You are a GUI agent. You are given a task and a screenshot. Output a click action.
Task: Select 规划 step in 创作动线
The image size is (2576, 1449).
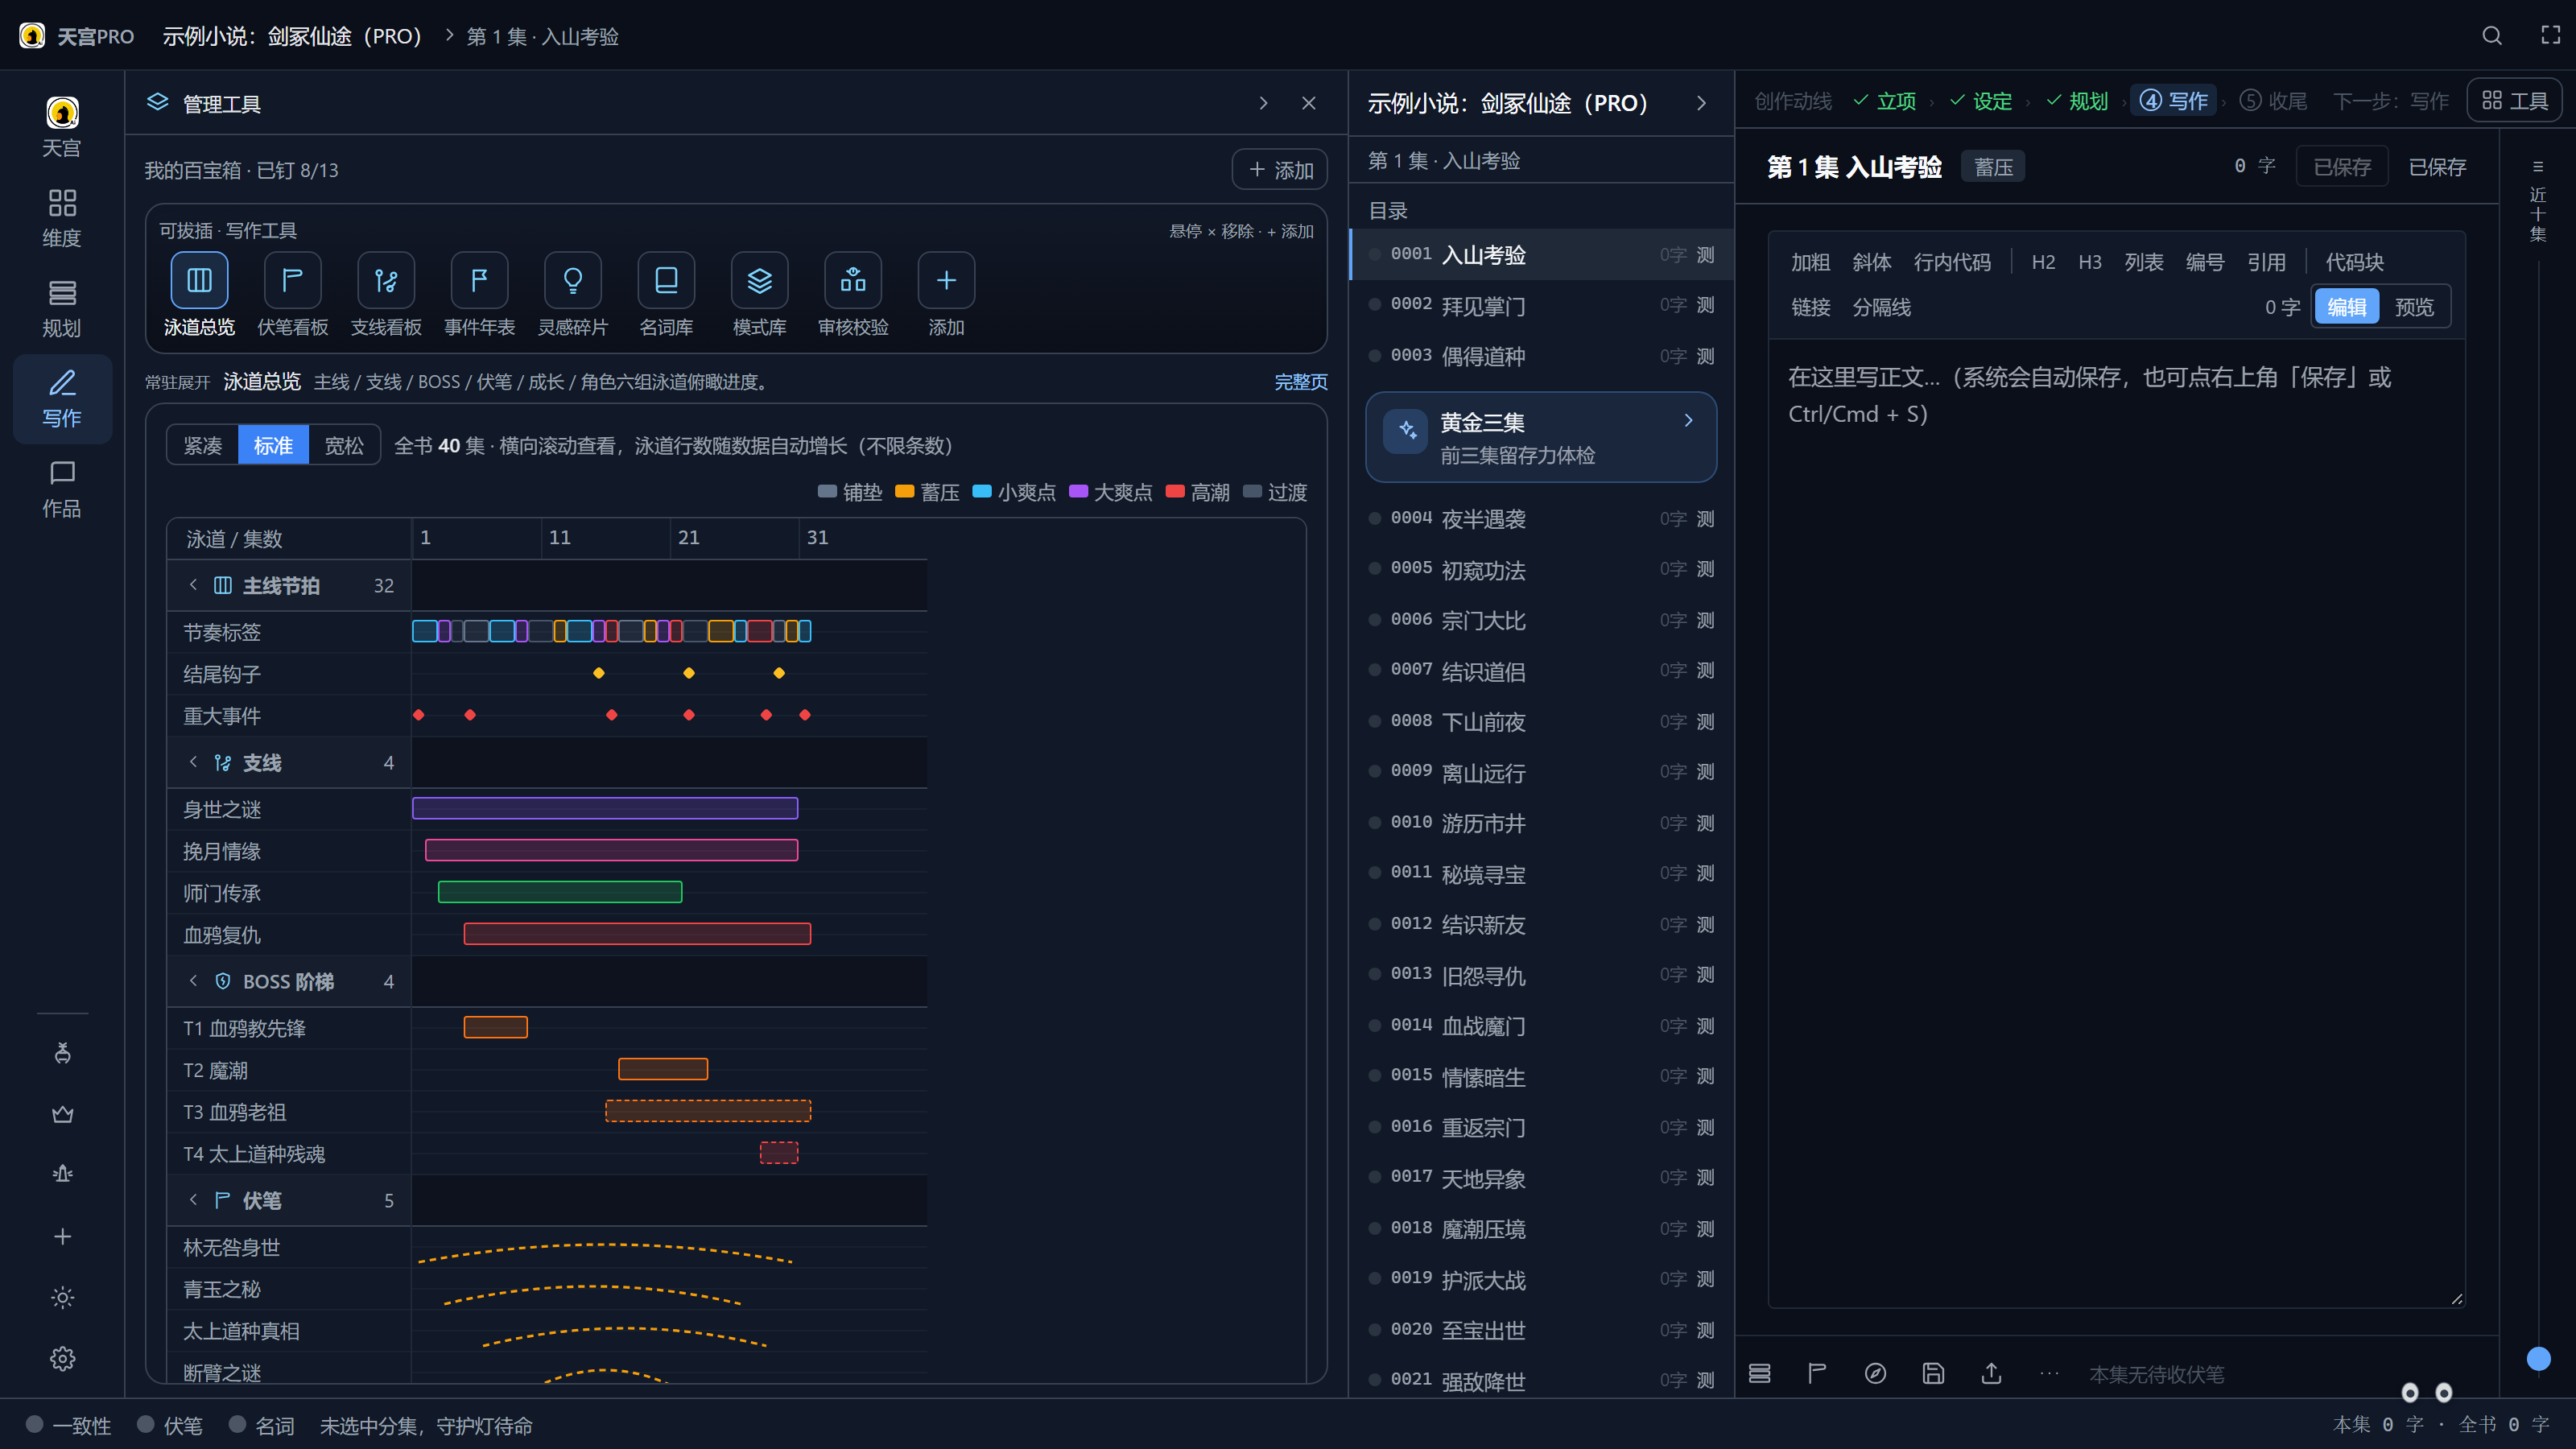[x=2076, y=101]
